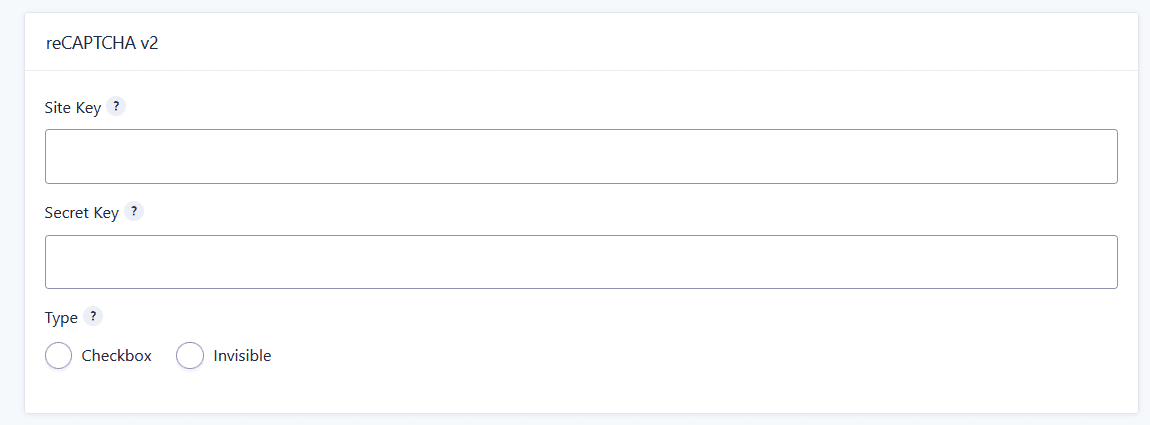Click the "Checkbox" radio label text
Image resolution: width=1150 pixels, height=425 pixels.
click(x=117, y=356)
